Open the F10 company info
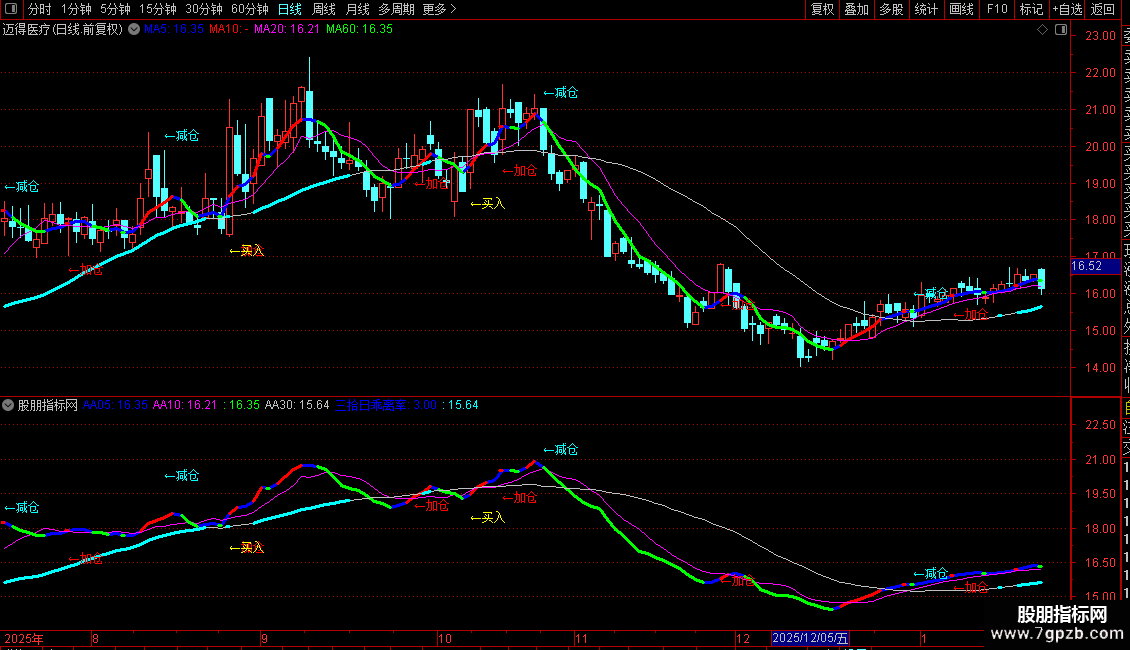 tap(997, 9)
